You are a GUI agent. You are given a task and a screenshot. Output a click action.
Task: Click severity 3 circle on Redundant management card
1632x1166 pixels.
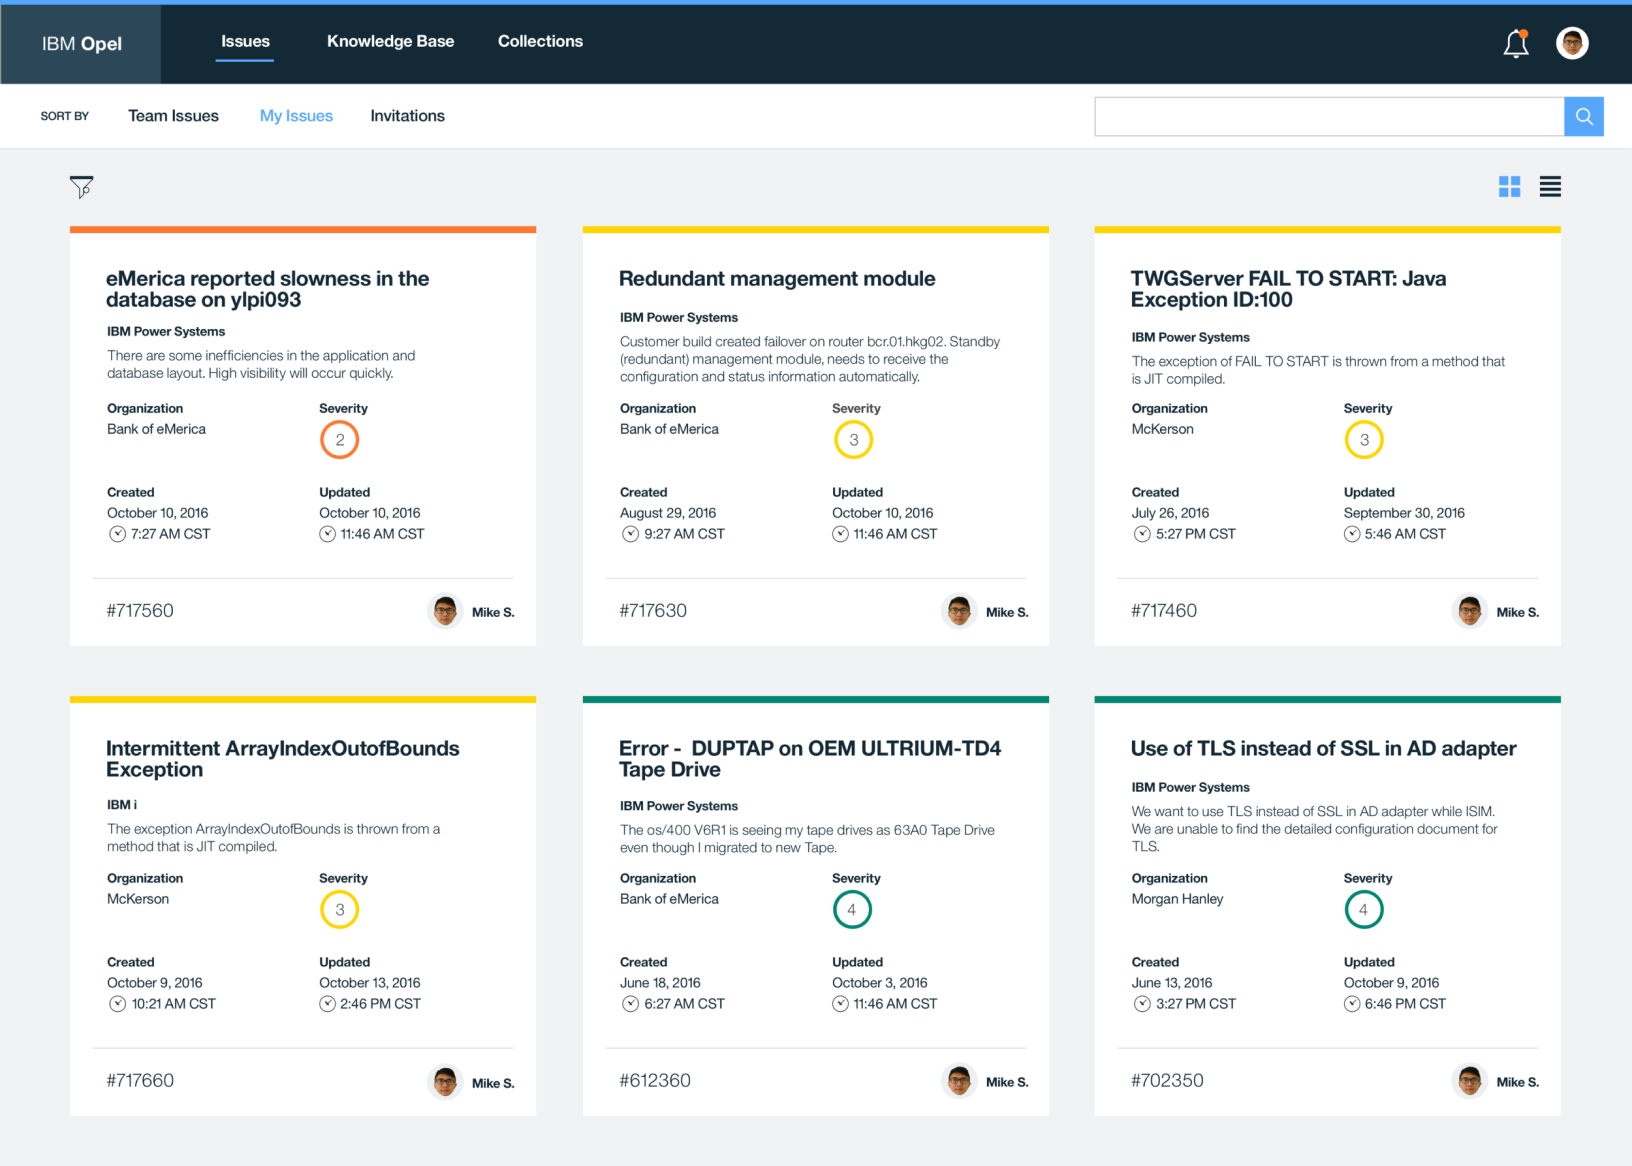(854, 440)
